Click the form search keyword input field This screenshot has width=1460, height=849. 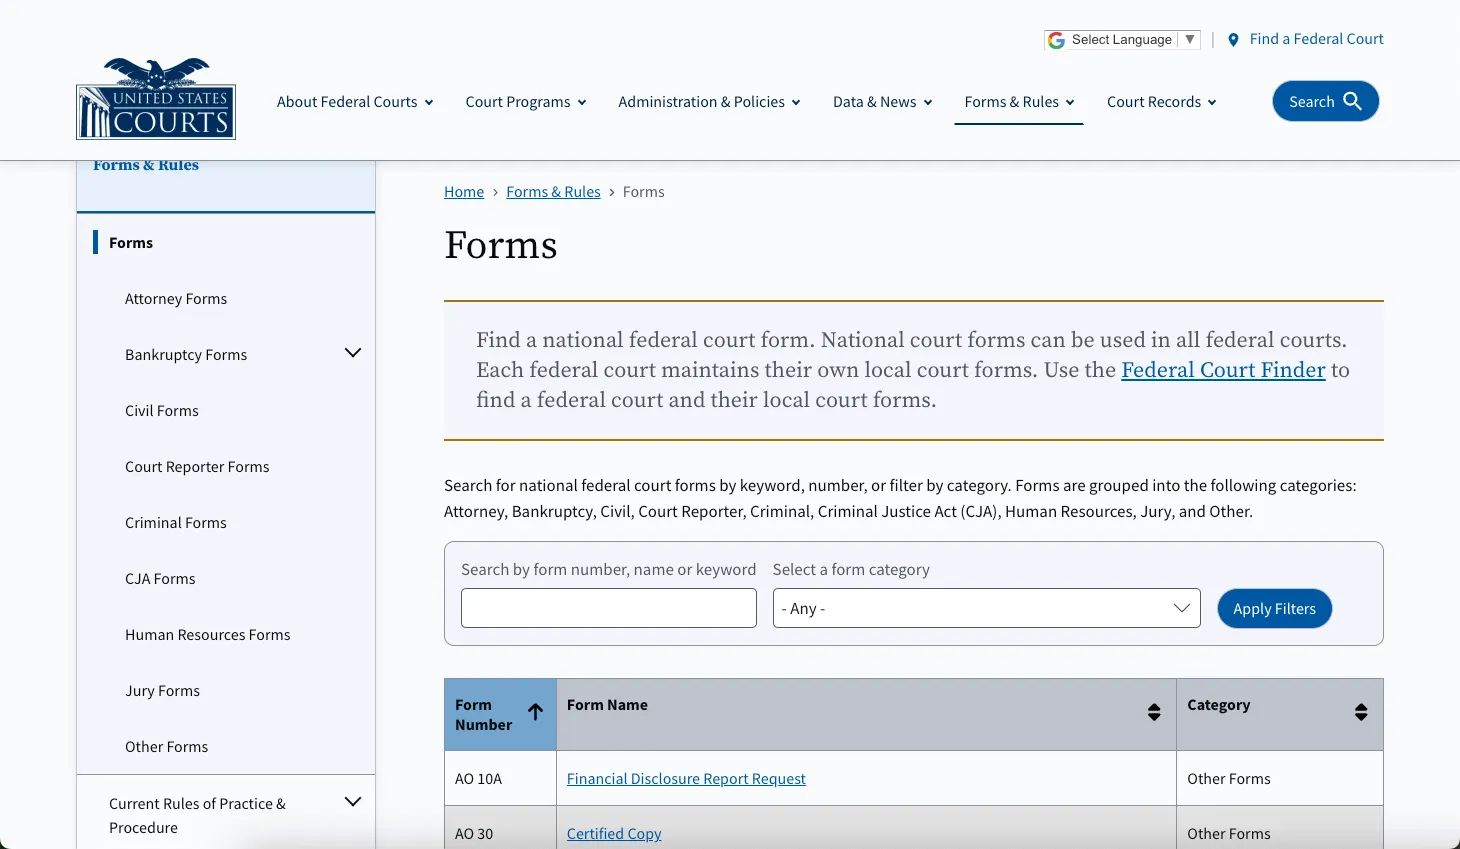608,607
